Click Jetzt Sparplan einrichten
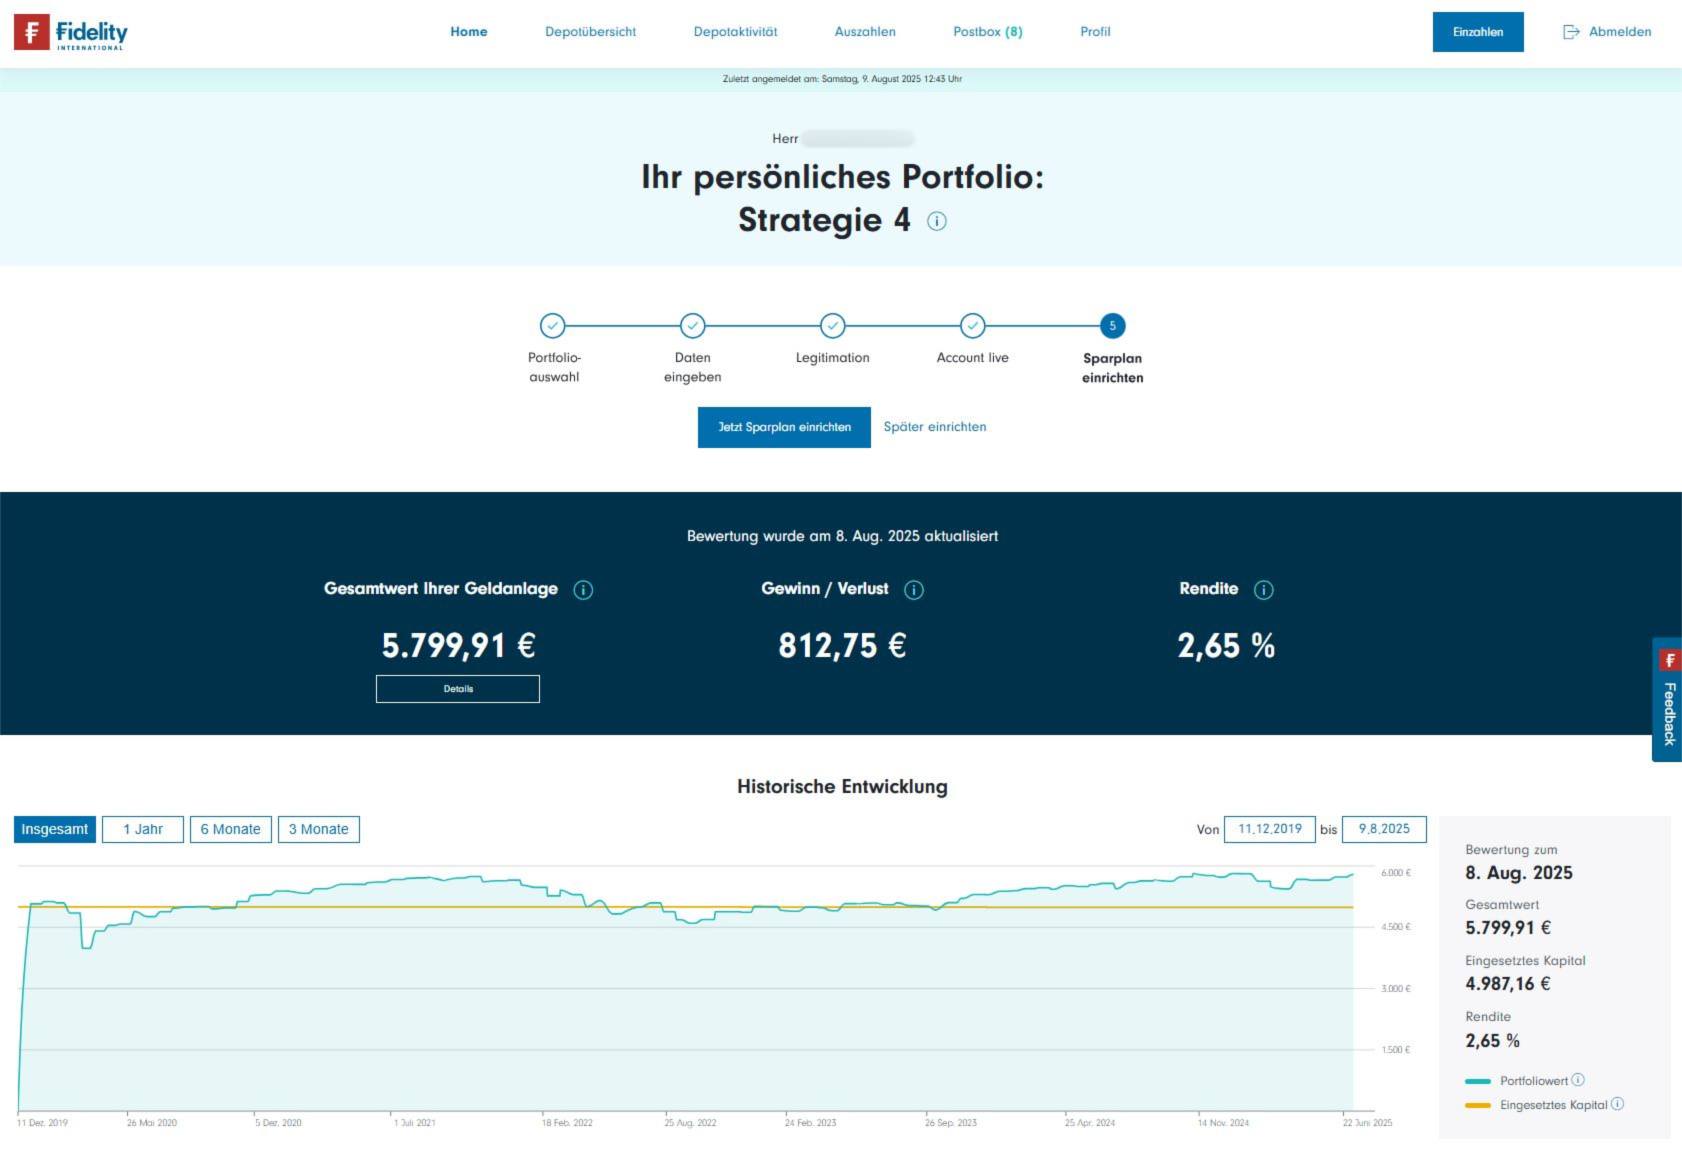The width and height of the screenshot is (1682, 1152). point(784,427)
